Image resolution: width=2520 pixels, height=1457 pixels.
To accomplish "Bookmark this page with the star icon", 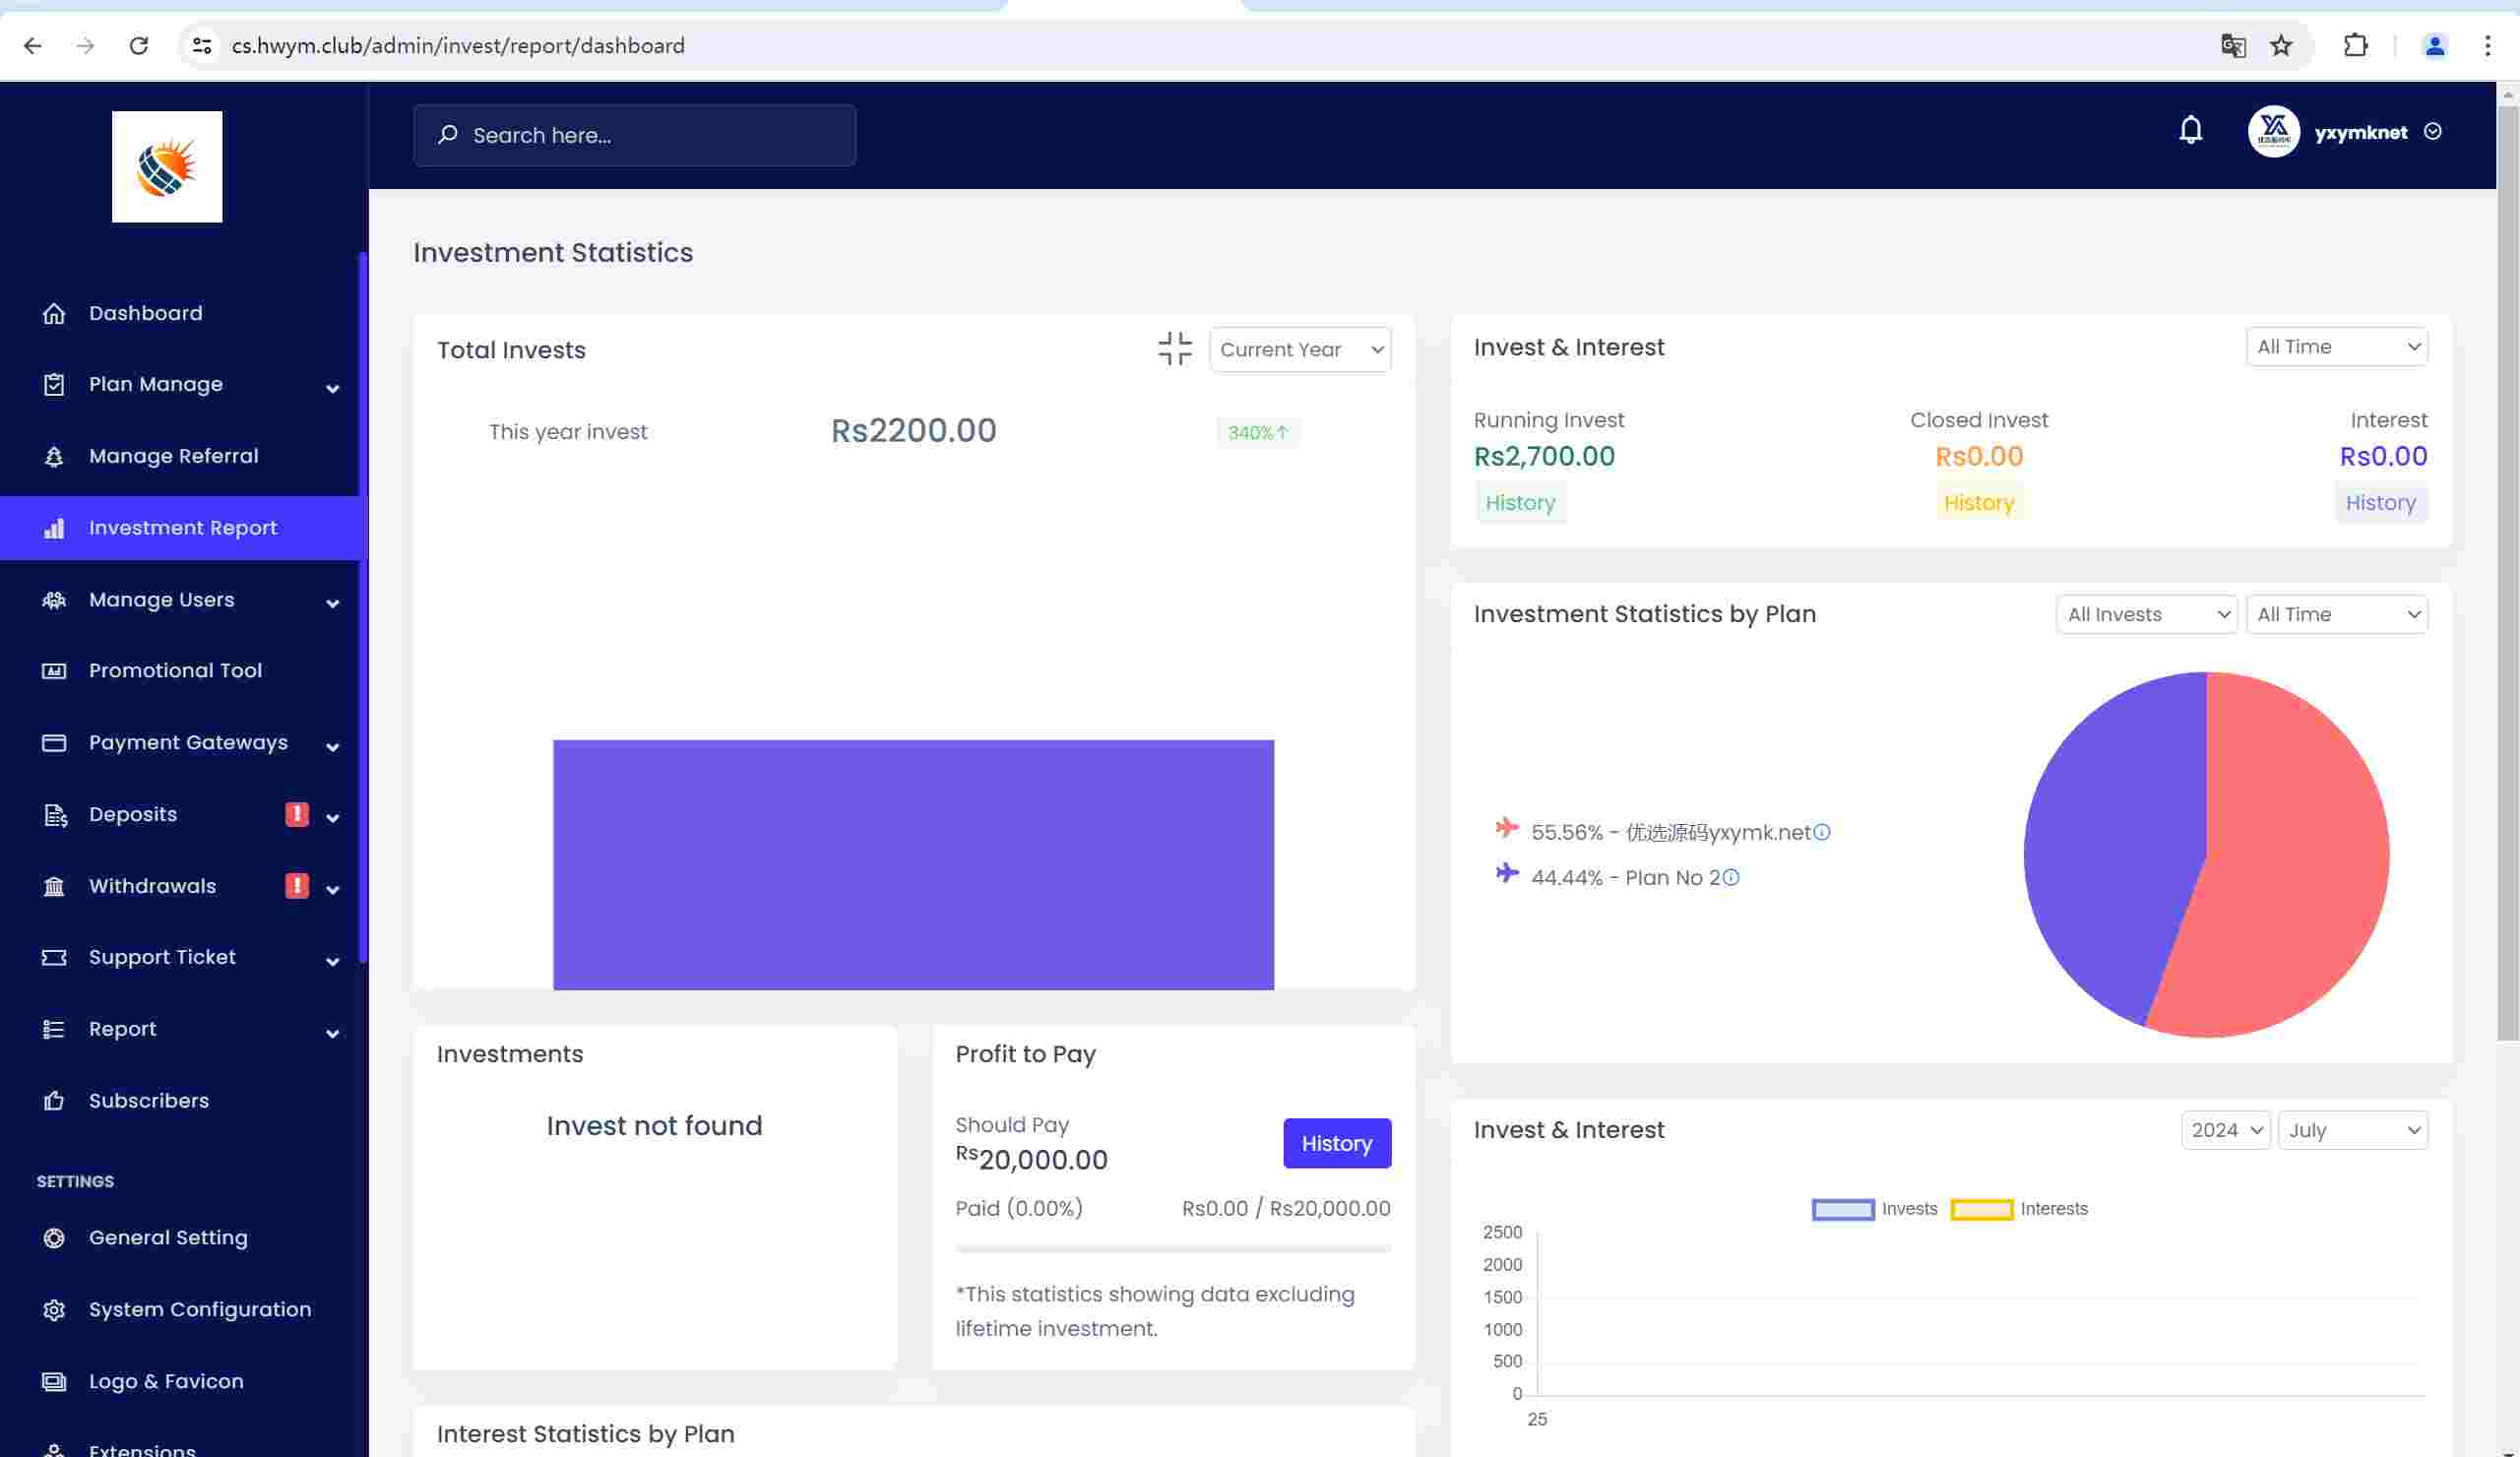I will [2281, 46].
